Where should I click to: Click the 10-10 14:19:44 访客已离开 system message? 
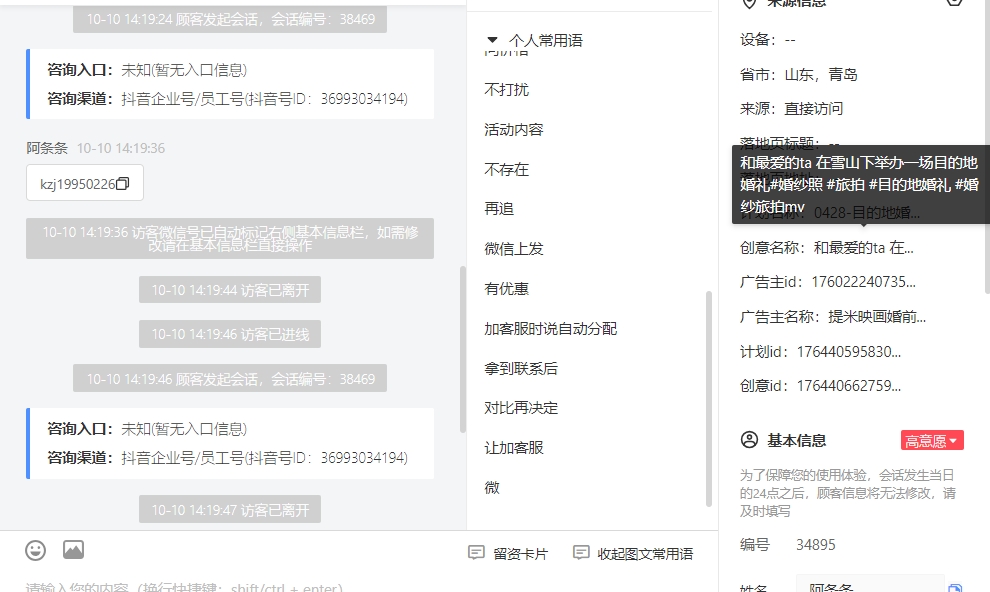230,290
